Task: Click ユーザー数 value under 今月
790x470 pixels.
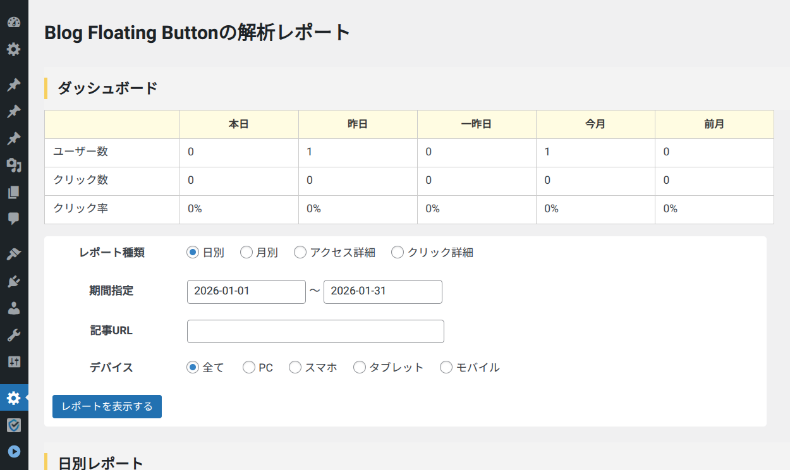Action: 547,152
